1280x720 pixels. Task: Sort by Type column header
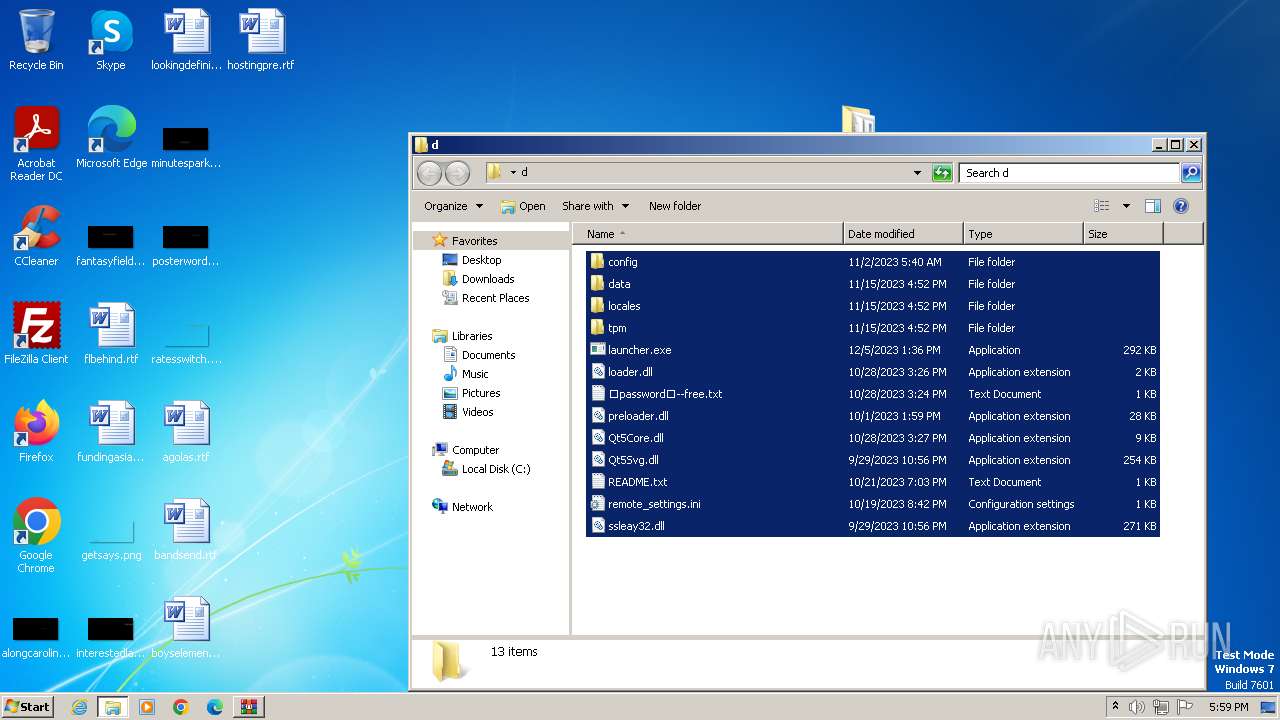click(x=1023, y=234)
